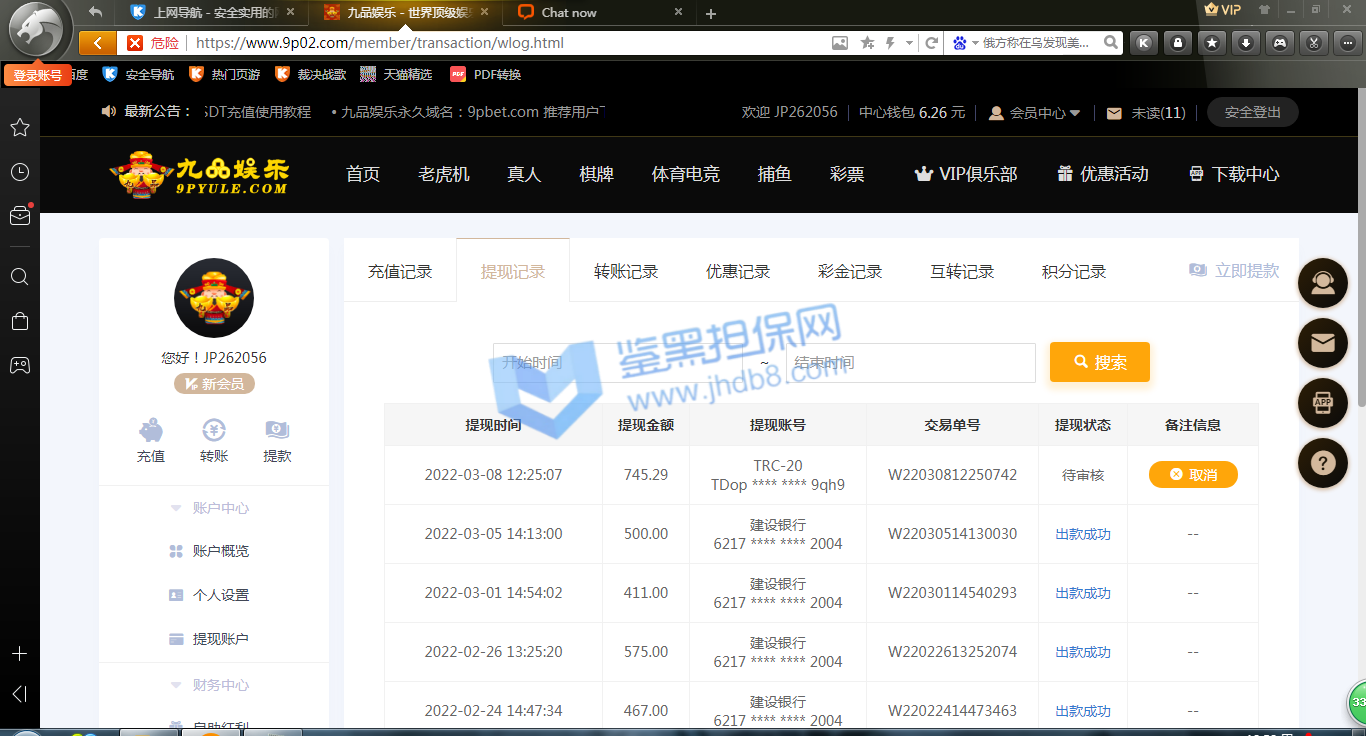The height and width of the screenshot is (736, 1366).
Task: Cancel the pending withdrawal with 取消
Action: click(1193, 475)
